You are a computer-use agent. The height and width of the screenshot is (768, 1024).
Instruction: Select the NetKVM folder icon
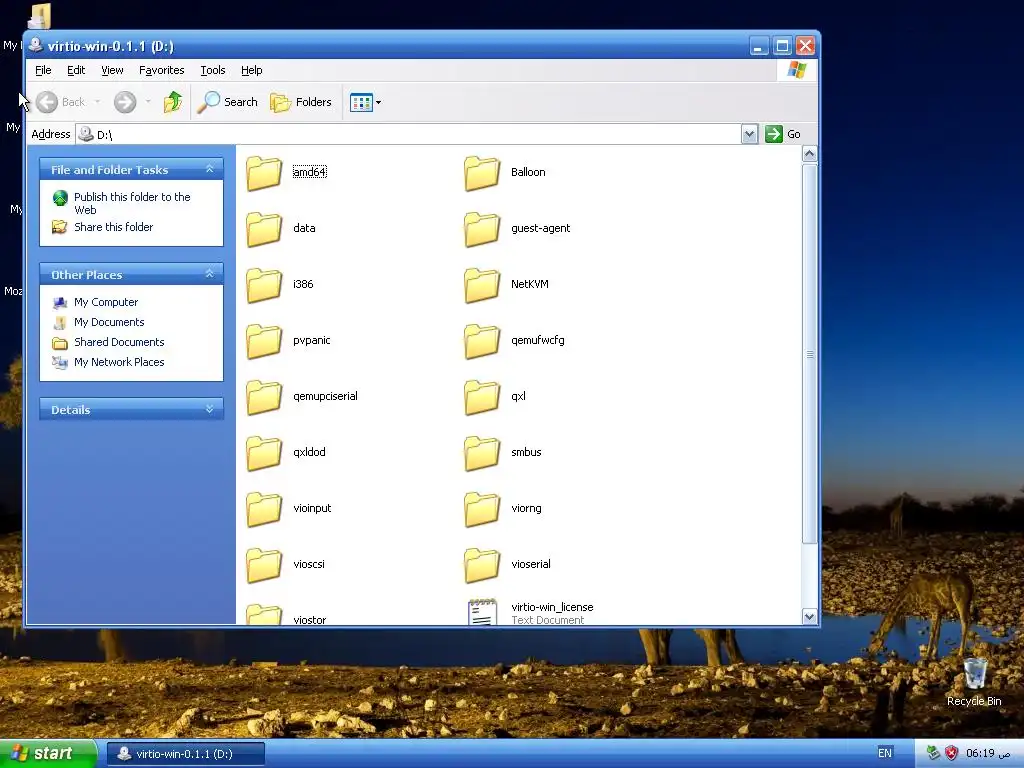click(482, 285)
